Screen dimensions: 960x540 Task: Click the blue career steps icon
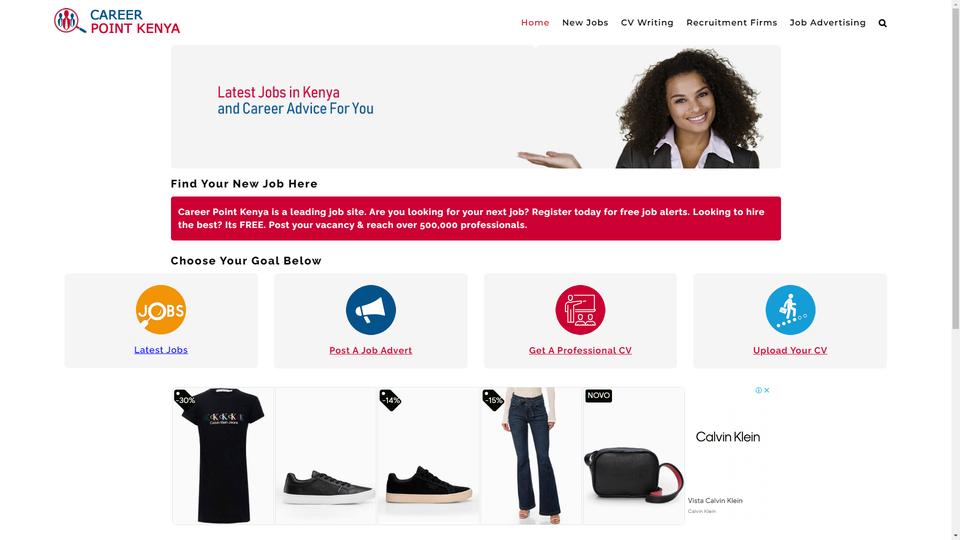pos(790,310)
